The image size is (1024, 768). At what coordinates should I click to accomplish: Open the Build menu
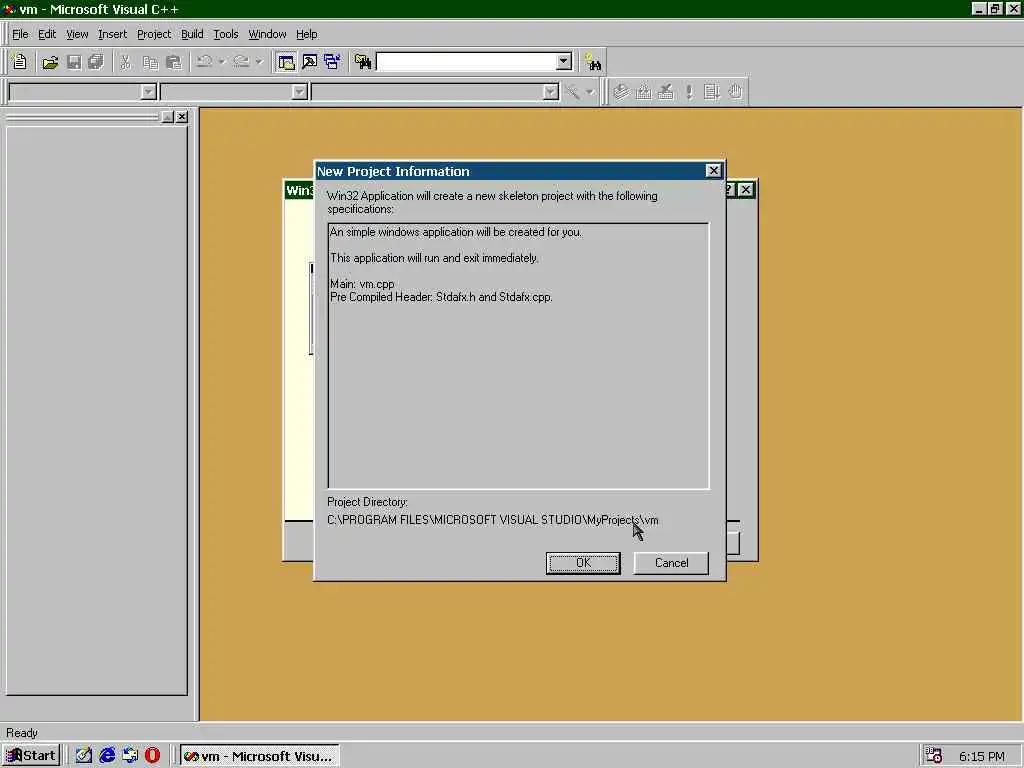pyautogui.click(x=192, y=34)
